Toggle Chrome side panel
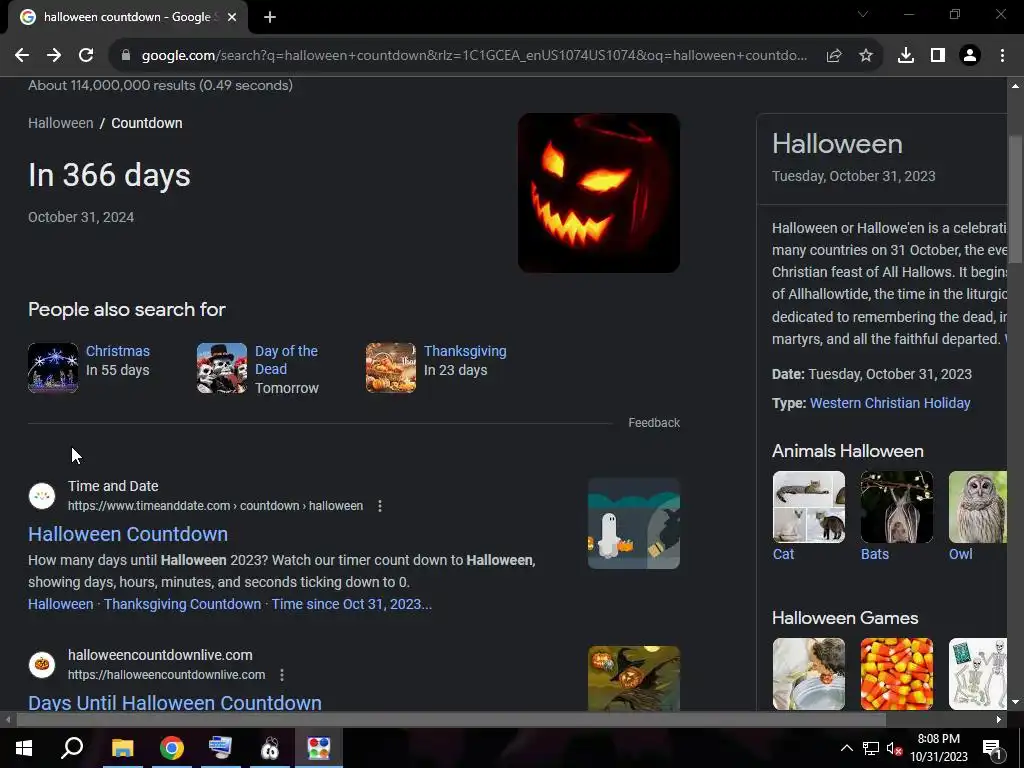 click(938, 56)
